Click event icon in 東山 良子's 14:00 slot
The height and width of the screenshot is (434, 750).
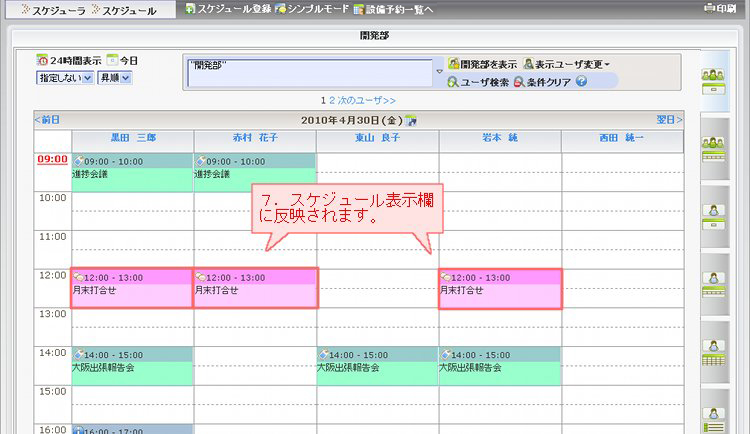tap(323, 355)
